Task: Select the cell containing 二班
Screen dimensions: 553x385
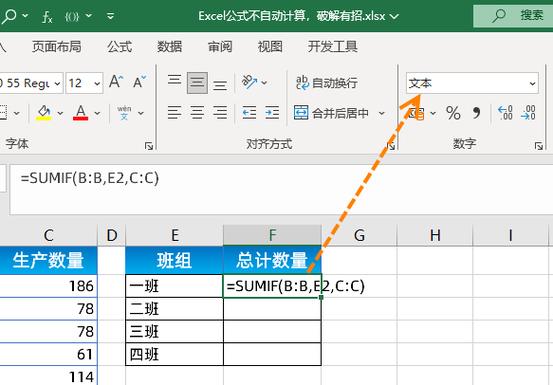Action: click(x=175, y=309)
